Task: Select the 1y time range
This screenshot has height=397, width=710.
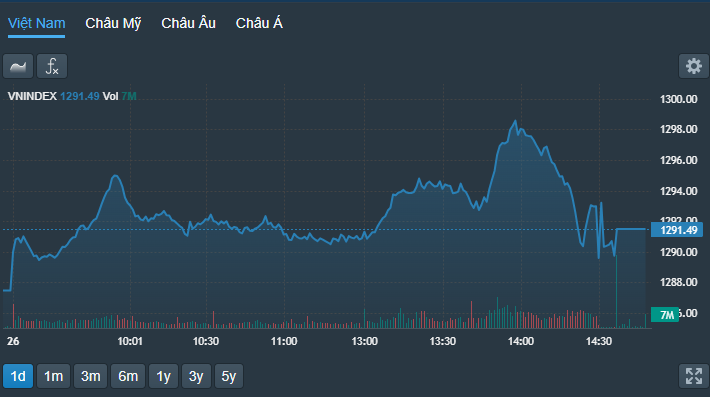Action: (x=163, y=376)
